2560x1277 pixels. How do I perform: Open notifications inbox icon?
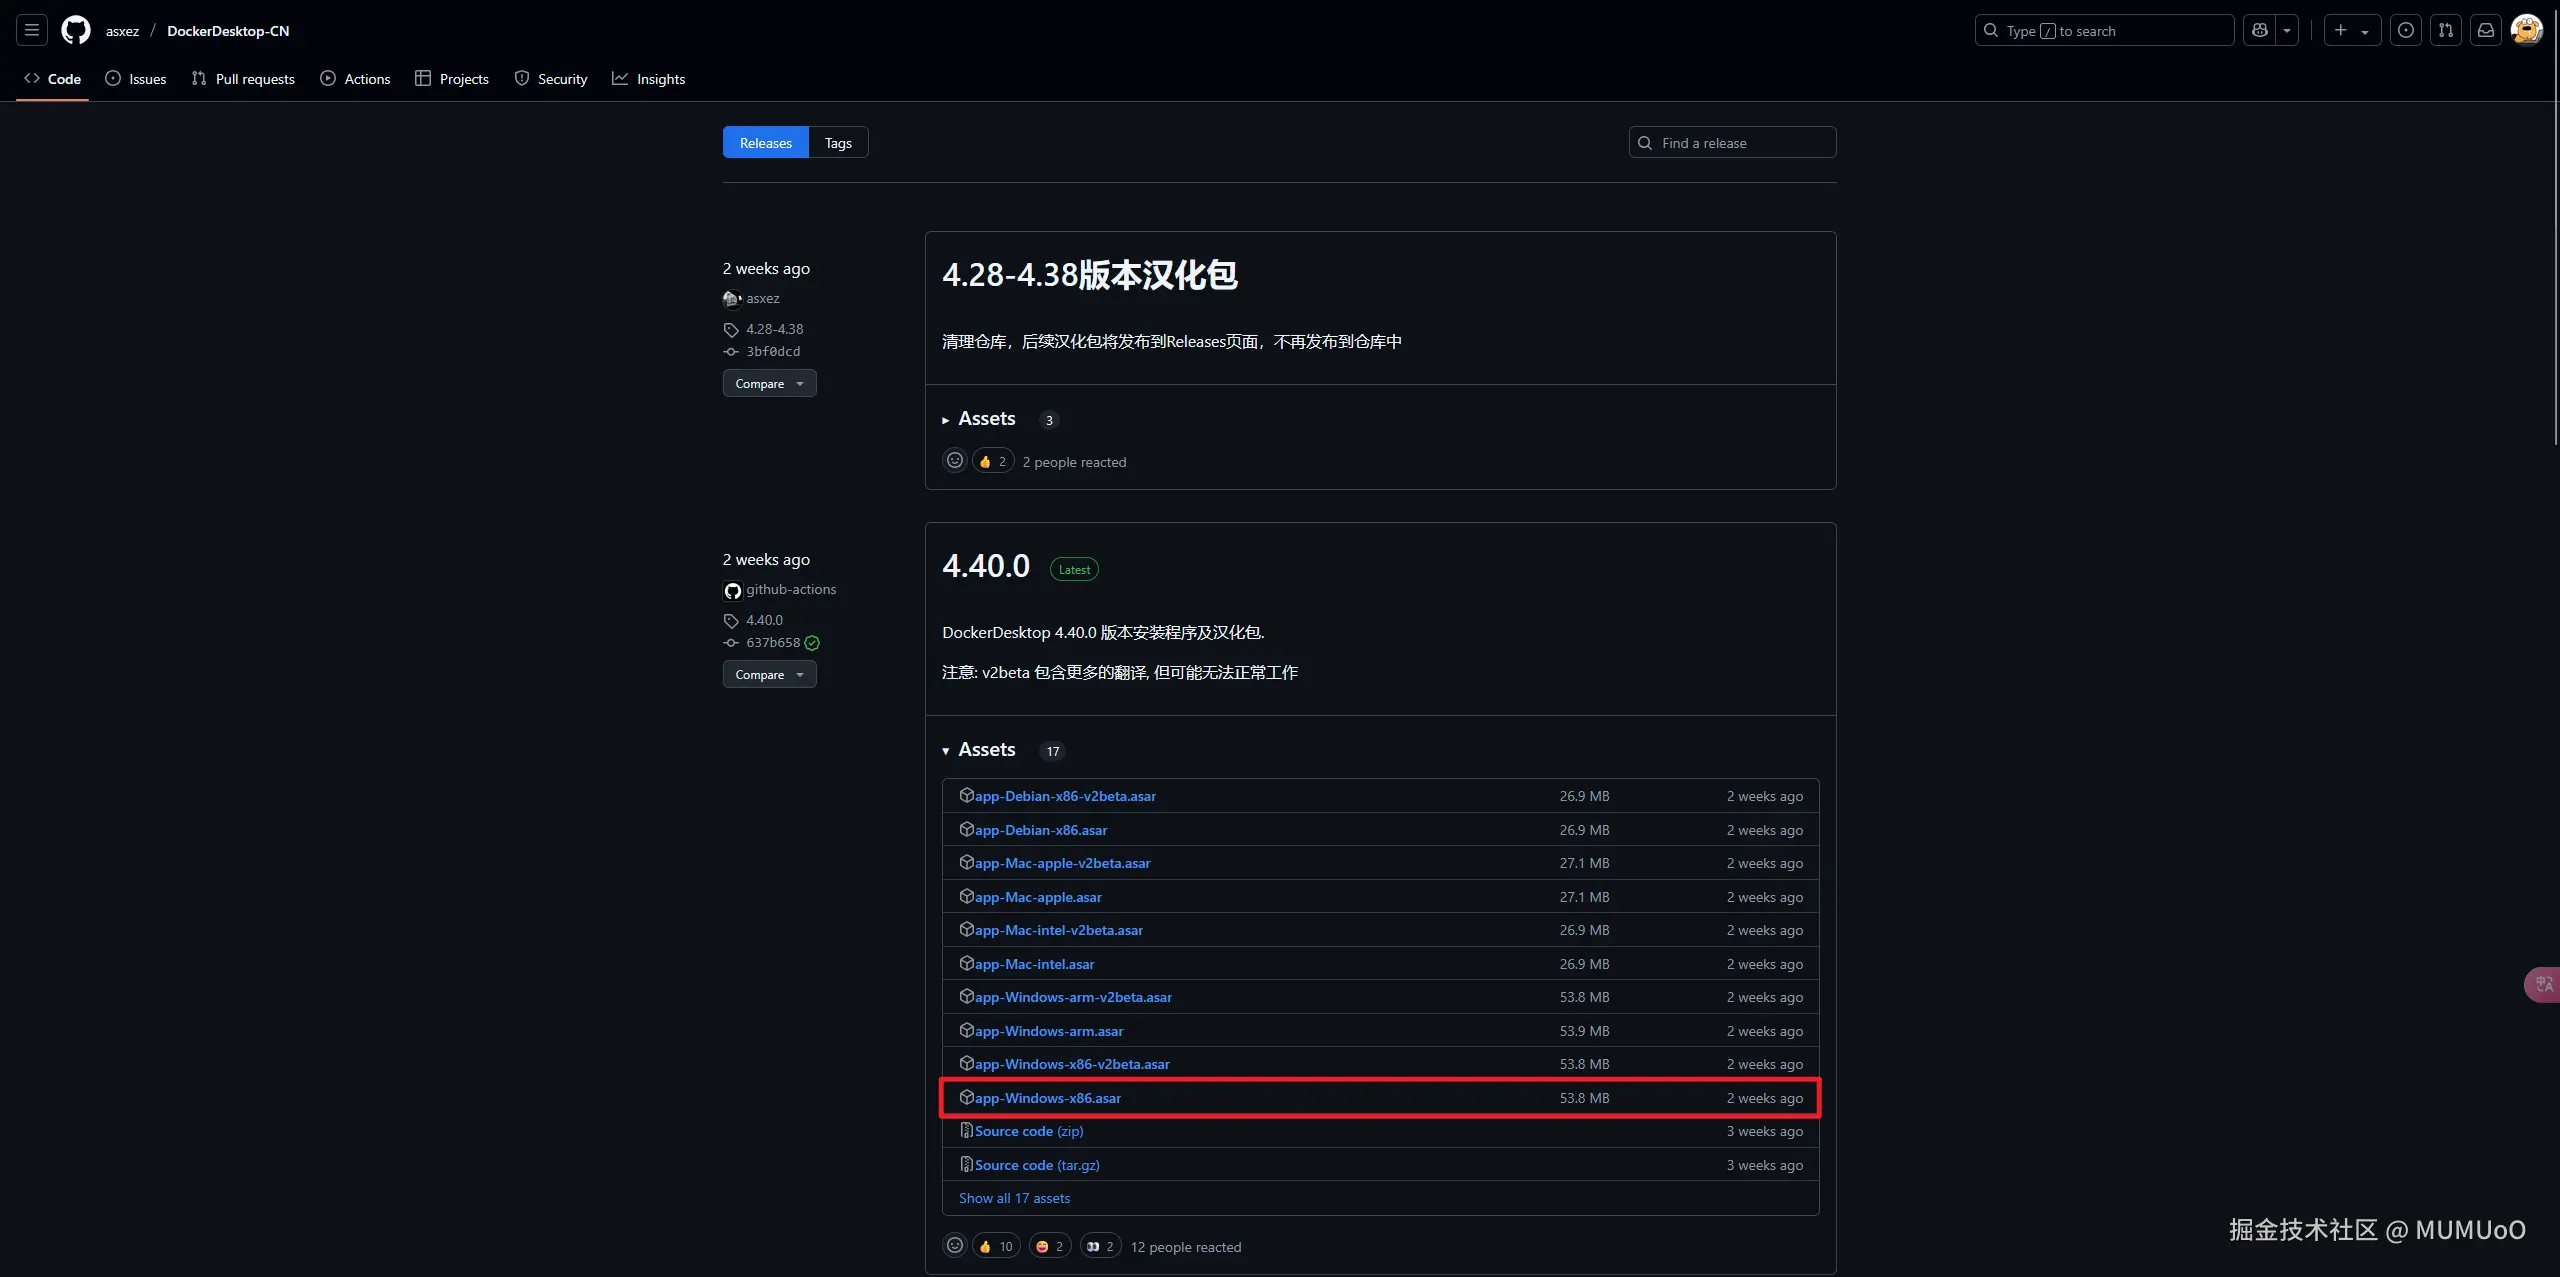click(x=2486, y=30)
